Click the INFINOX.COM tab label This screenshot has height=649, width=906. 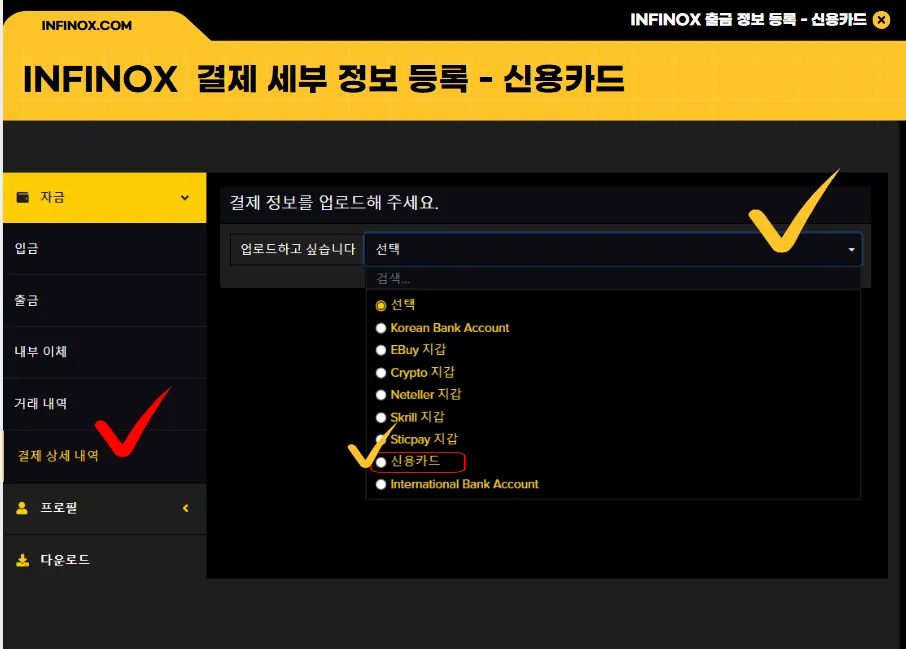click(x=87, y=25)
